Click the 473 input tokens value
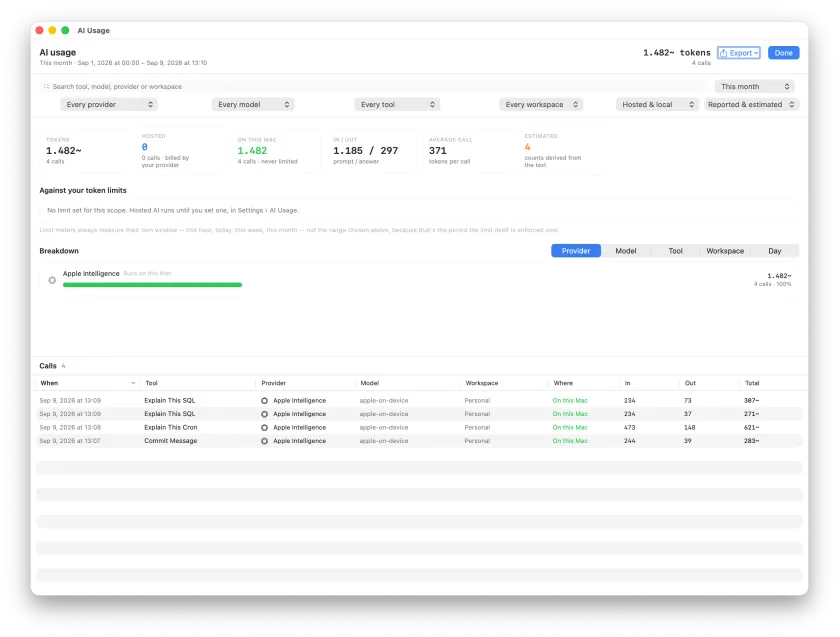 629,428
